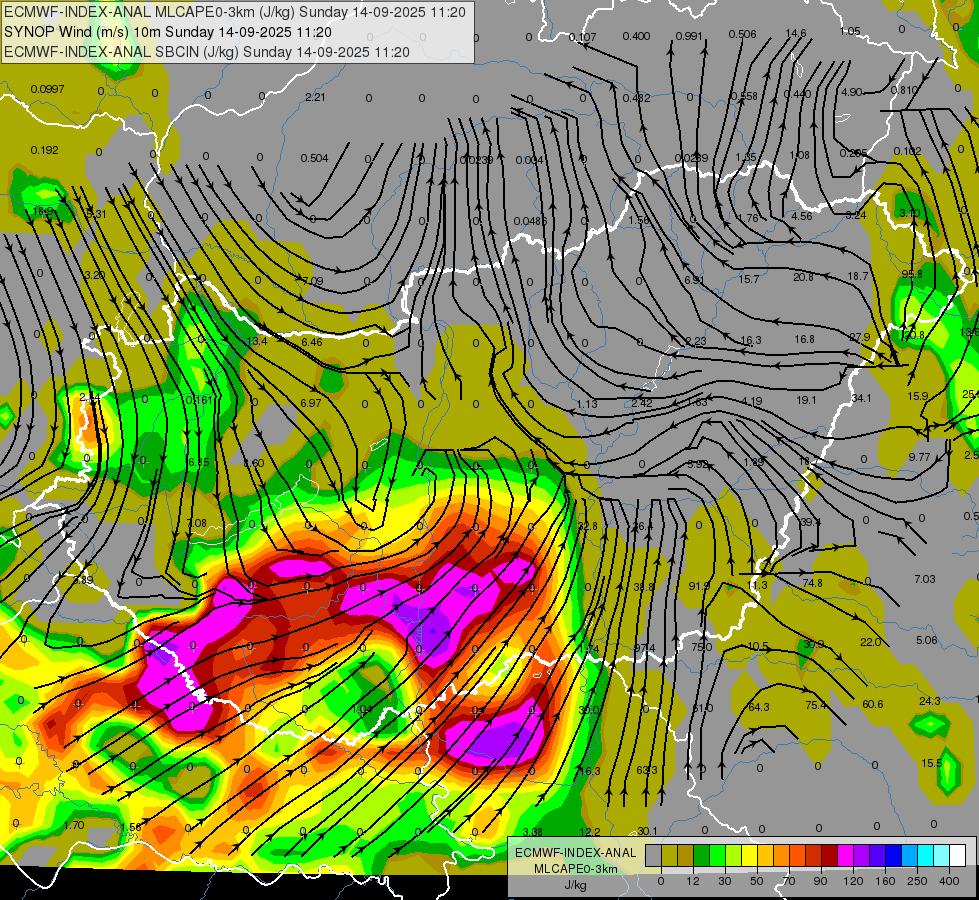Click the map value '9.77'
Viewport: 979px width, 900px height.
click(920, 457)
